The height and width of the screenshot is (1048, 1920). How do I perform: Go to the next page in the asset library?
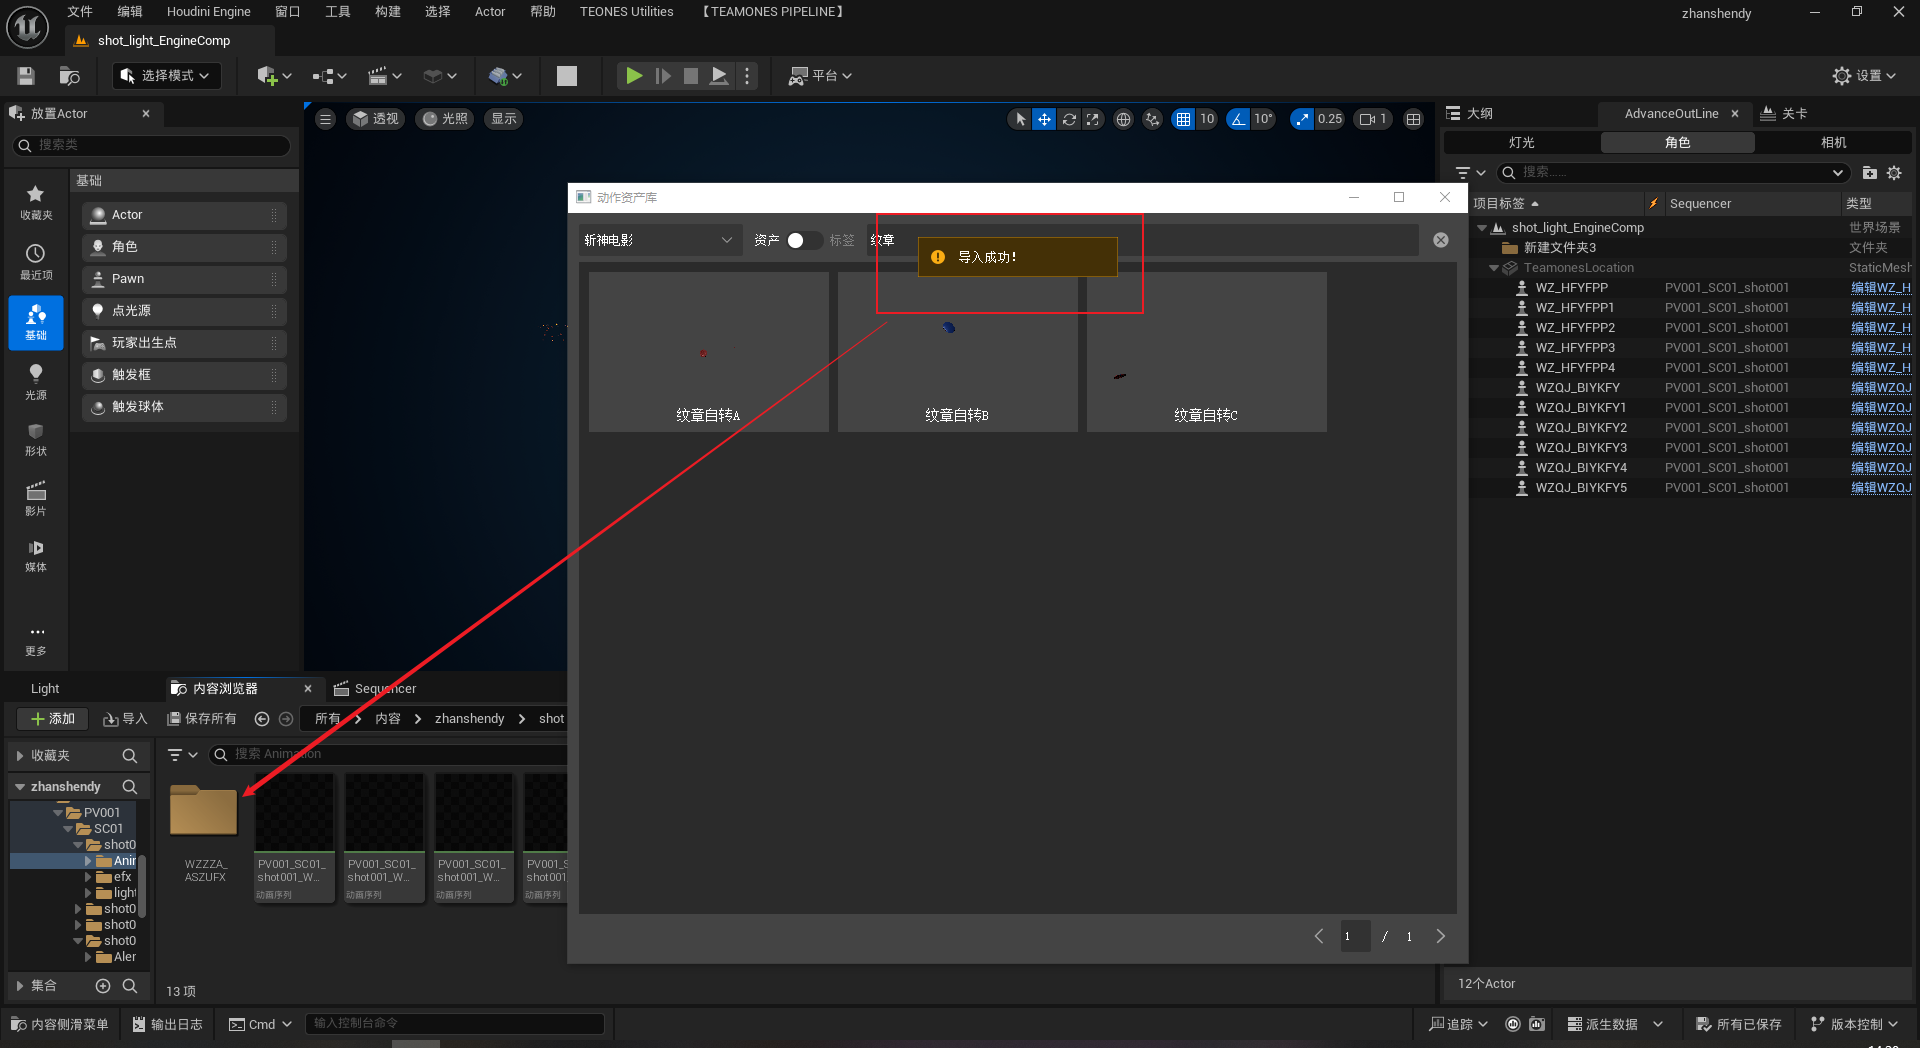(x=1441, y=936)
